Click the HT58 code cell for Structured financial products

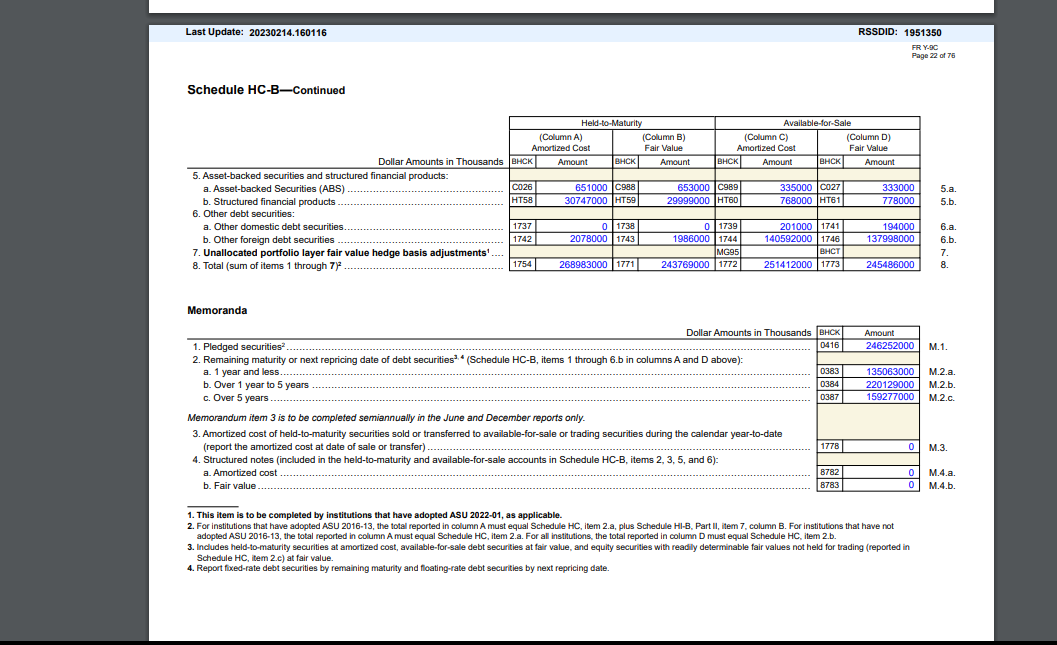click(x=521, y=199)
